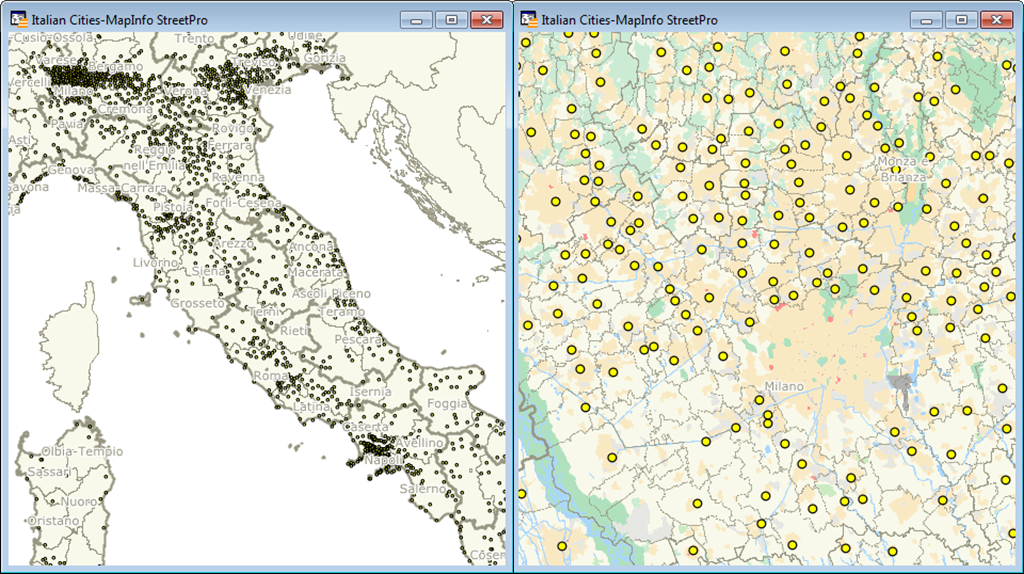
Task: Click the 'Ascoli Piceno' map label
Action: tap(331, 294)
